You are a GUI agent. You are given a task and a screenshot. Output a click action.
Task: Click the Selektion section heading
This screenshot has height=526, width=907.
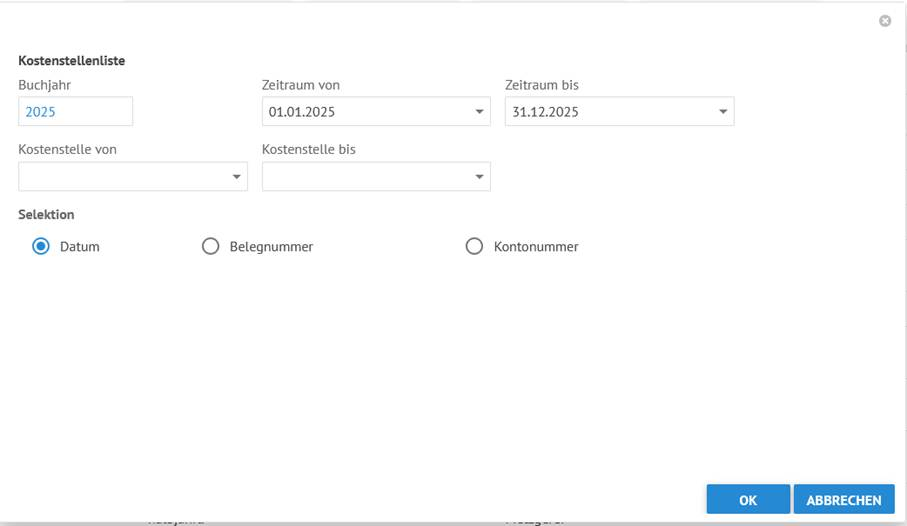[46, 214]
